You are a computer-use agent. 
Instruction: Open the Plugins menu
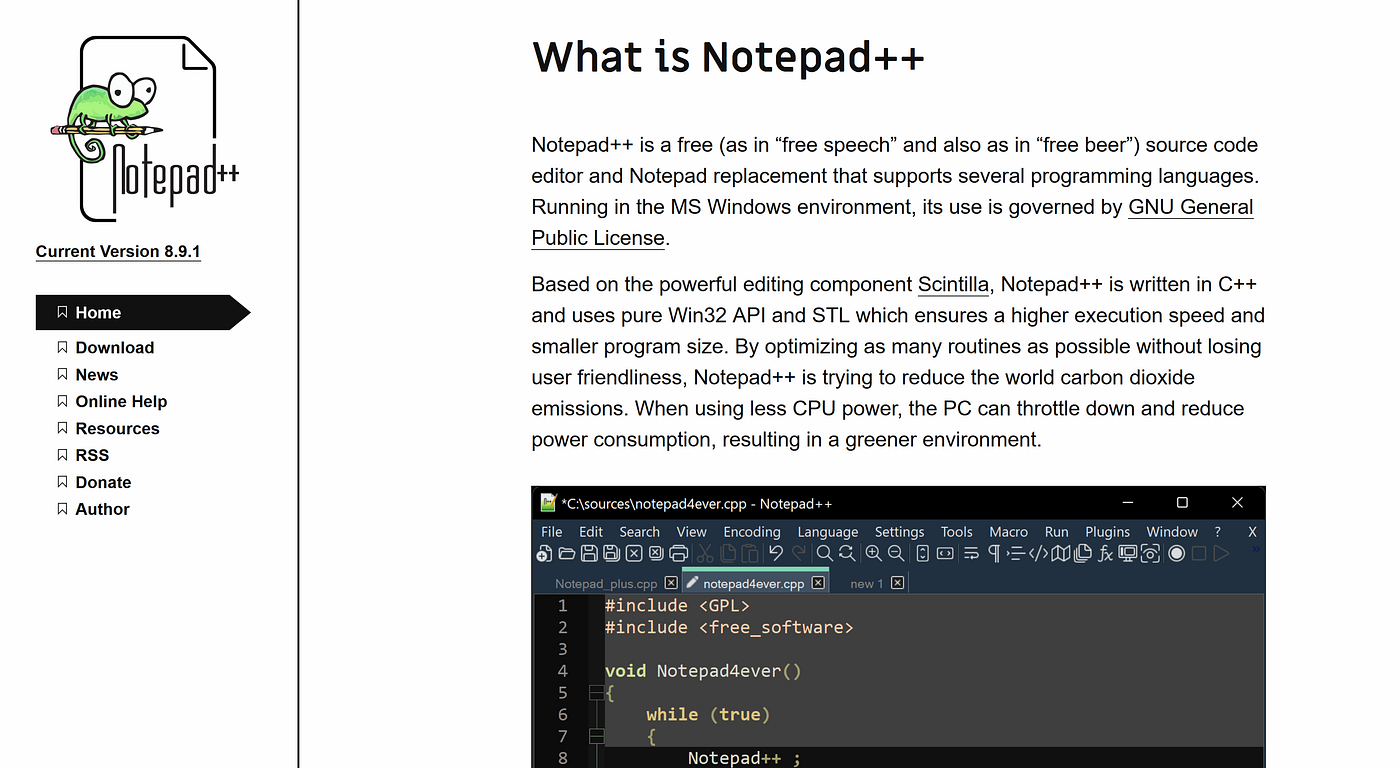pos(1108,532)
